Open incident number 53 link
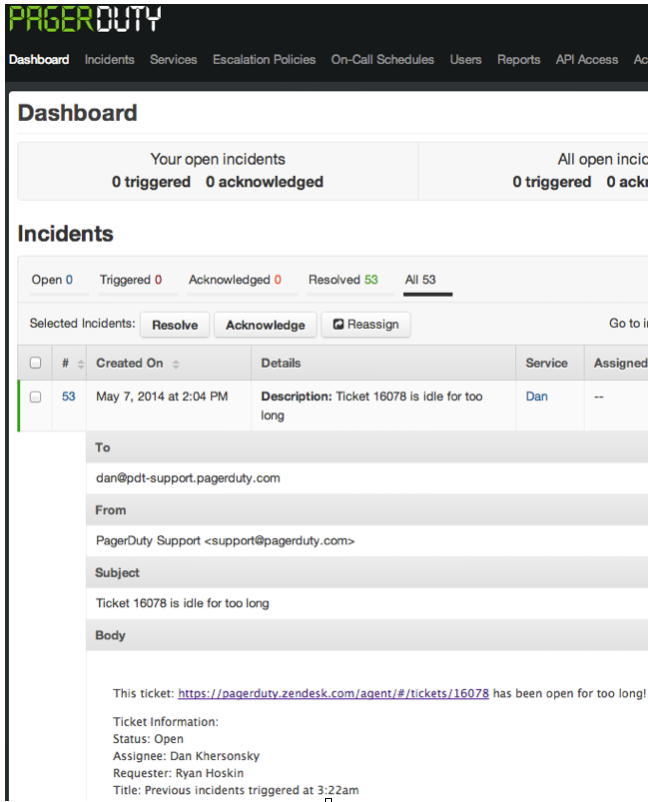Viewport: 648px width, 802px height. point(68,397)
